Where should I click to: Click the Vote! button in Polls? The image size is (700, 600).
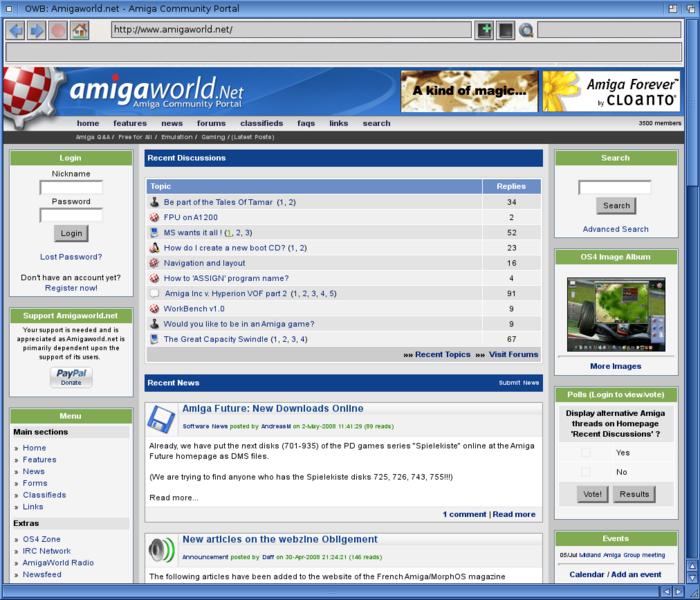(592, 494)
